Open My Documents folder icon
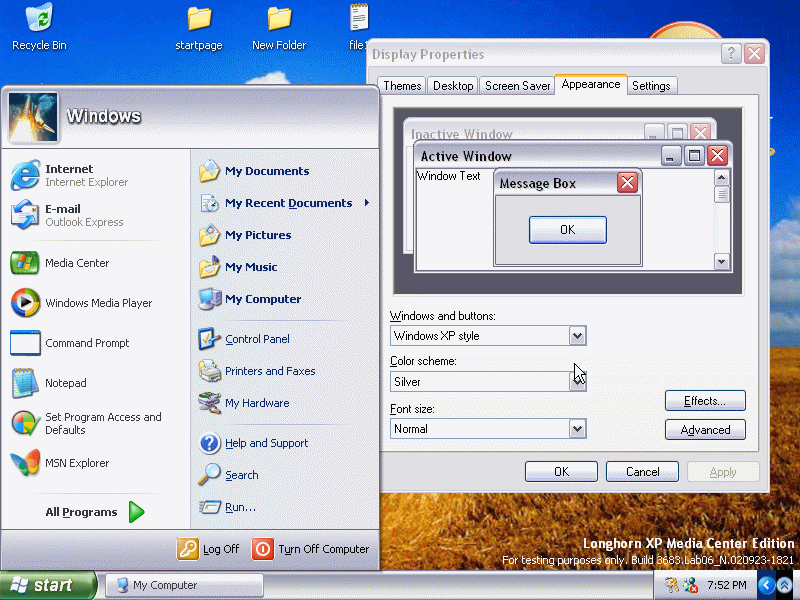The height and width of the screenshot is (600, 800). (x=209, y=171)
